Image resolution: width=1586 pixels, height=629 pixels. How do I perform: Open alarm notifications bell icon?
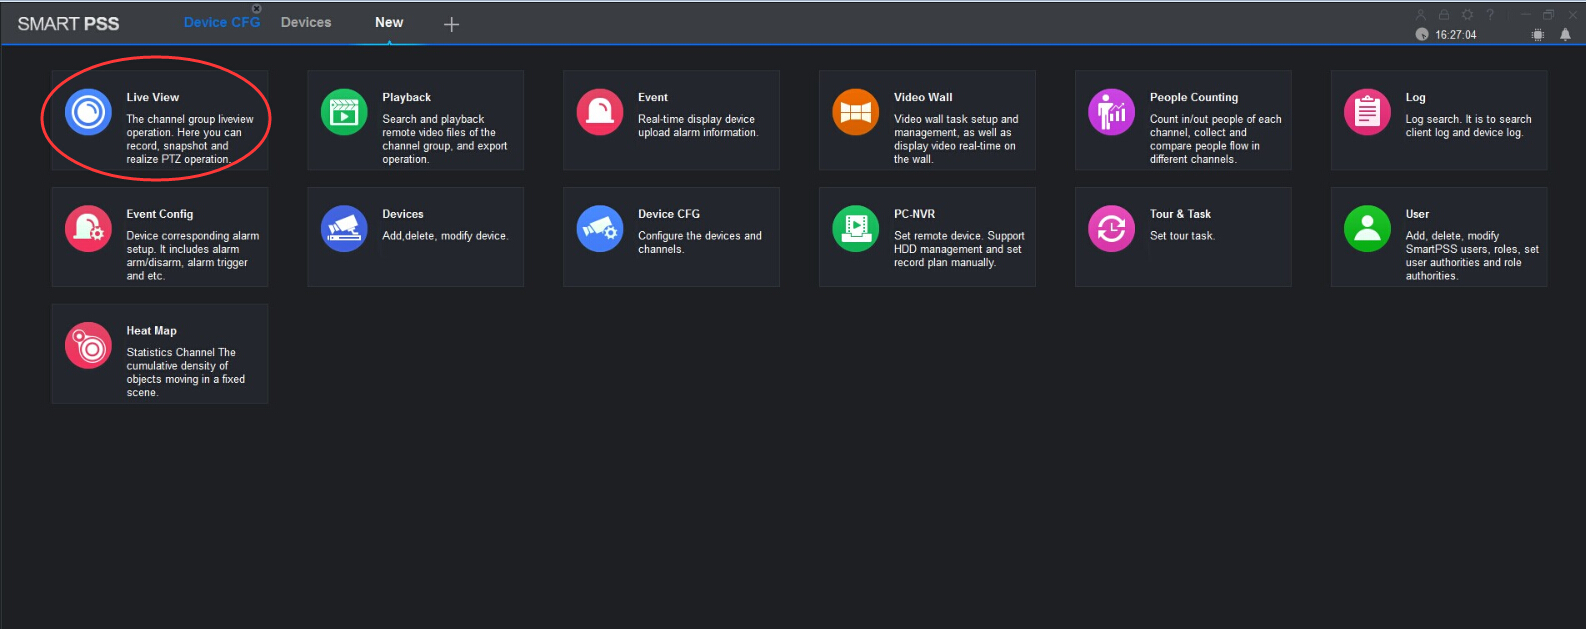tap(1566, 34)
